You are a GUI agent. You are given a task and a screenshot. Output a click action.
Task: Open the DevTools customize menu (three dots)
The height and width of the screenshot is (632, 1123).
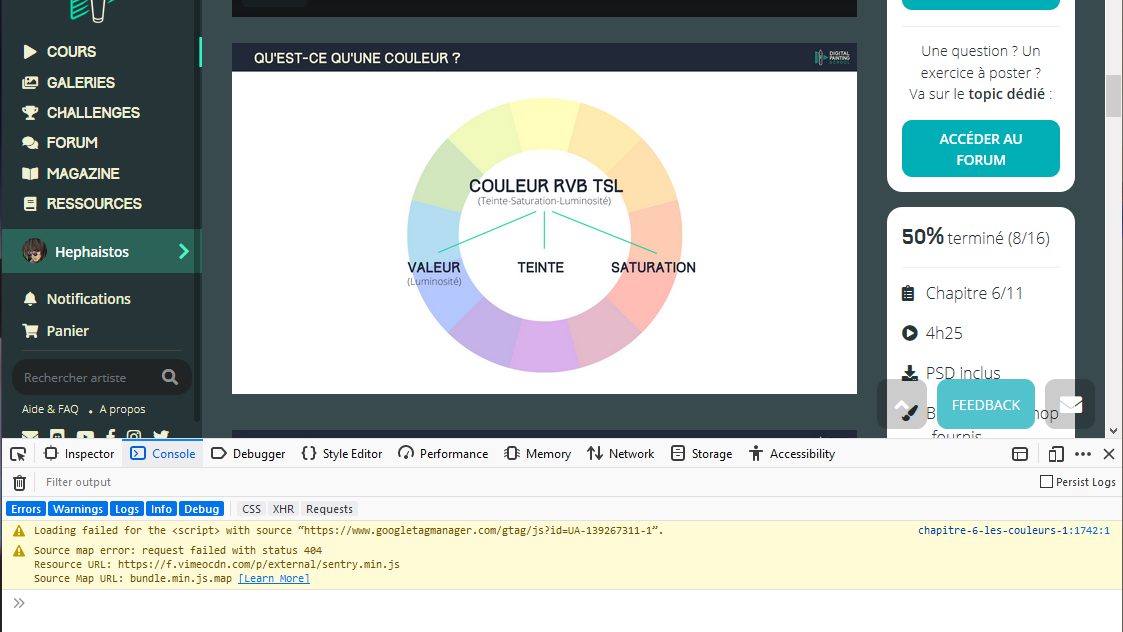pyautogui.click(x=1082, y=453)
